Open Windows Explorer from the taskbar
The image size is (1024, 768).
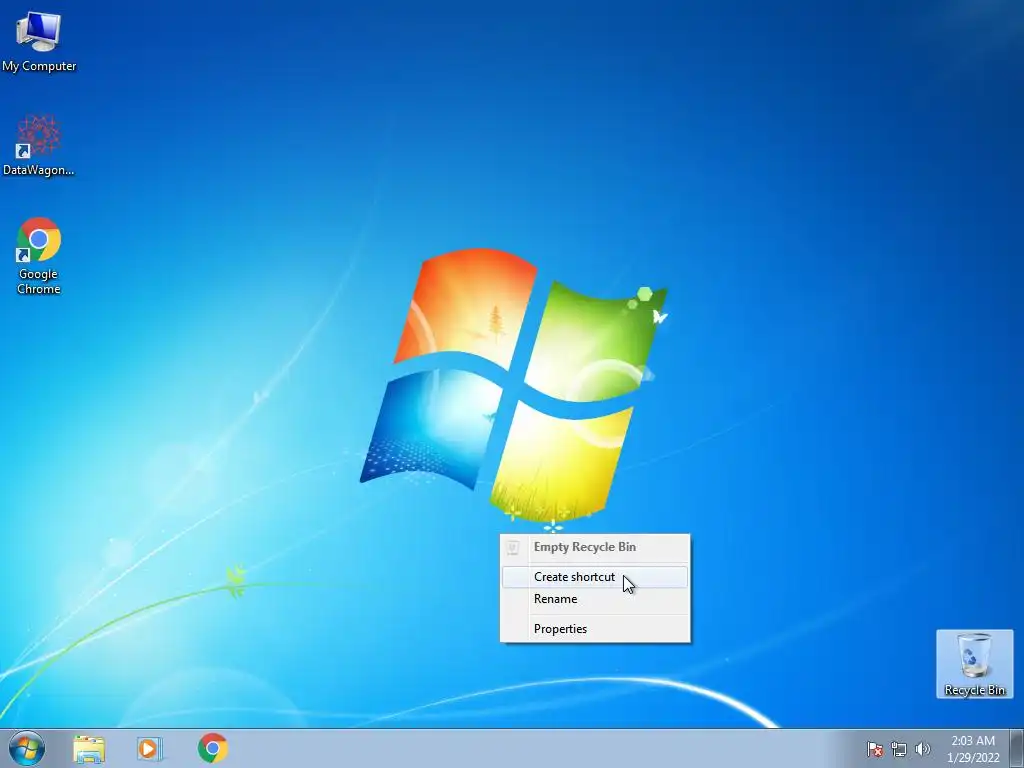coord(89,748)
